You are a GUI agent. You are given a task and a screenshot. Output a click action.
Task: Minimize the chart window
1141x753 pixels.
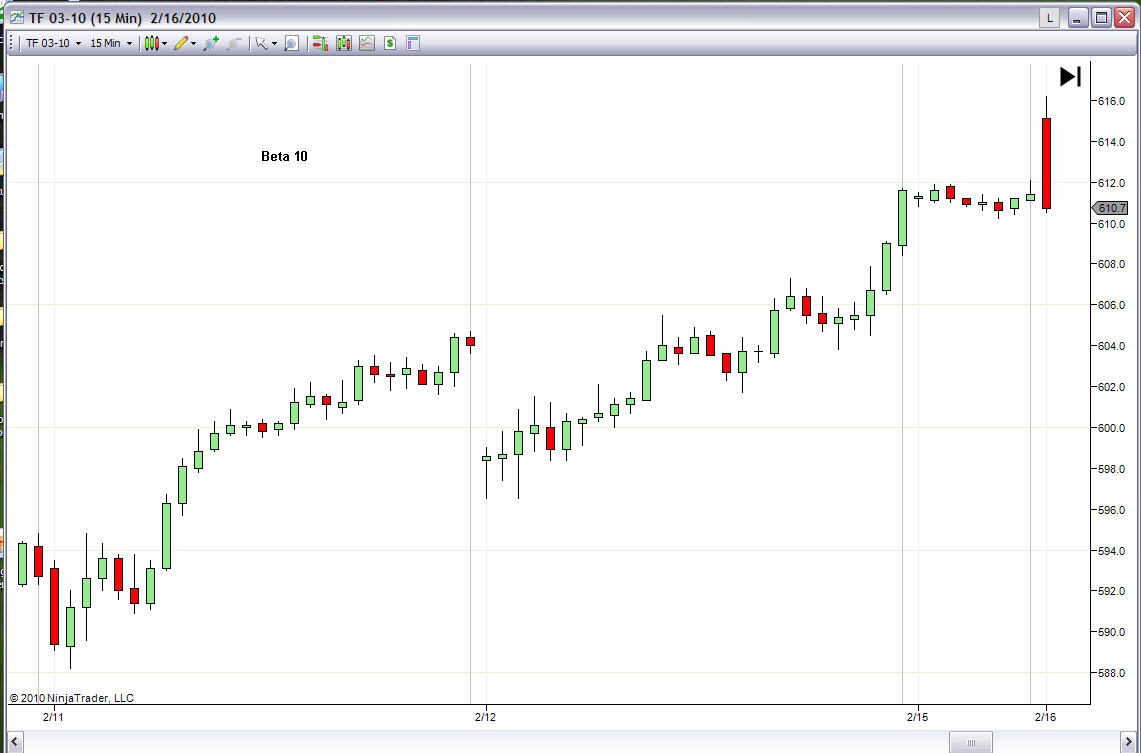tap(1078, 17)
